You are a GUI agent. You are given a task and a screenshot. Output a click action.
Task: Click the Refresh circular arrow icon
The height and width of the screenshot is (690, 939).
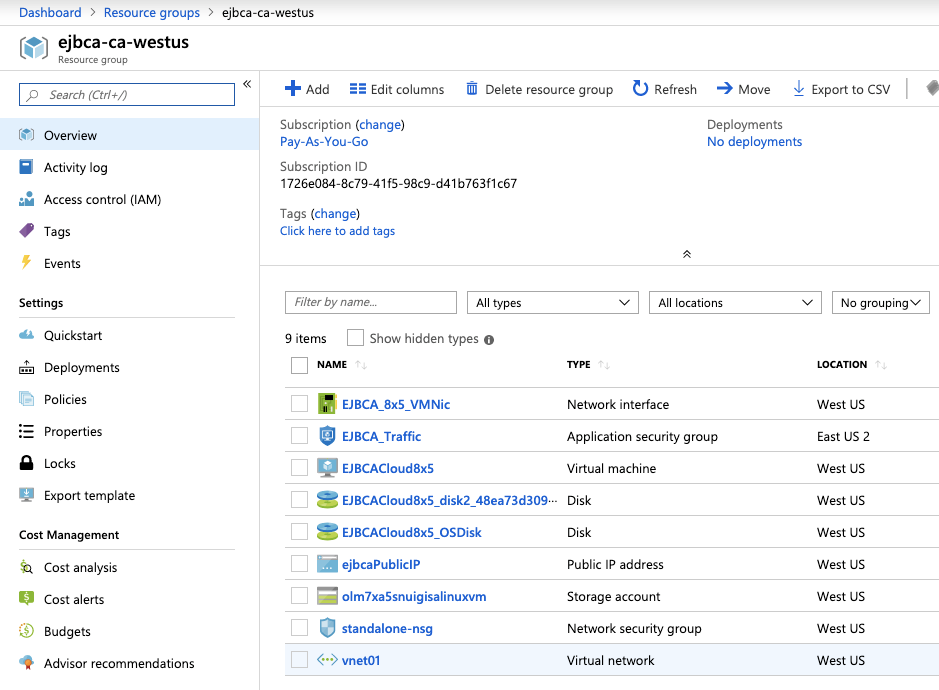tap(641, 89)
